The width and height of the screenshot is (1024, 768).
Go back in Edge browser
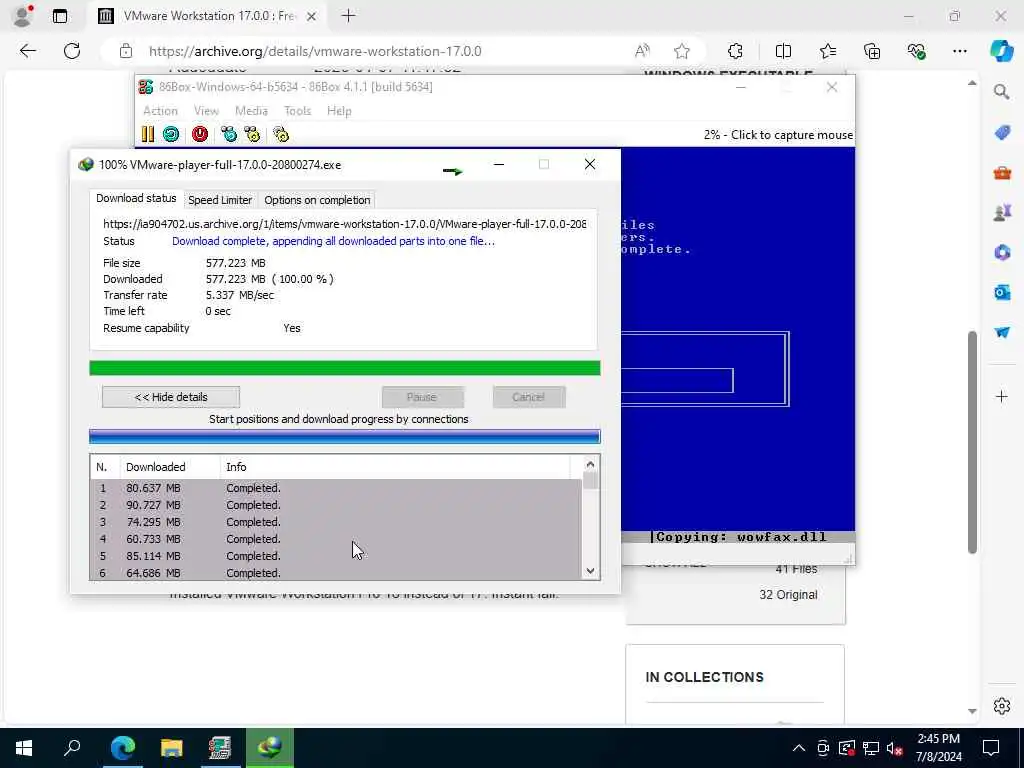click(x=27, y=51)
